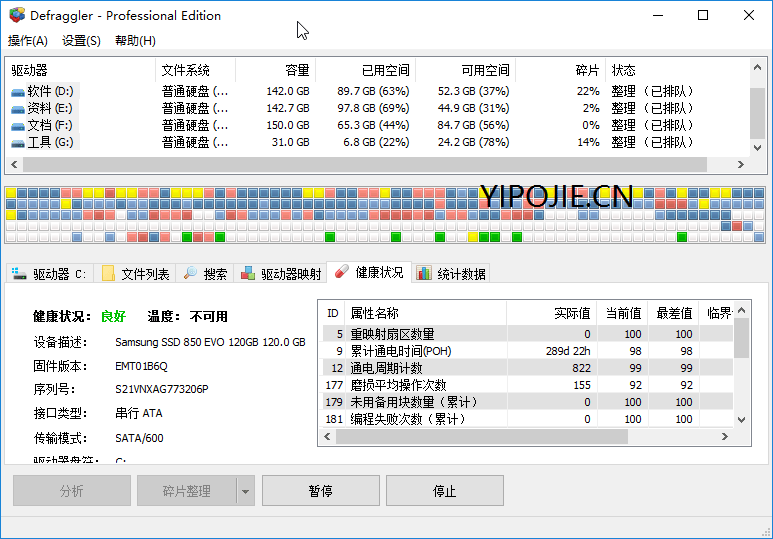The image size is (773, 539).
Task: Sort by the 可用空间 column header
Action: click(x=465, y=70)
